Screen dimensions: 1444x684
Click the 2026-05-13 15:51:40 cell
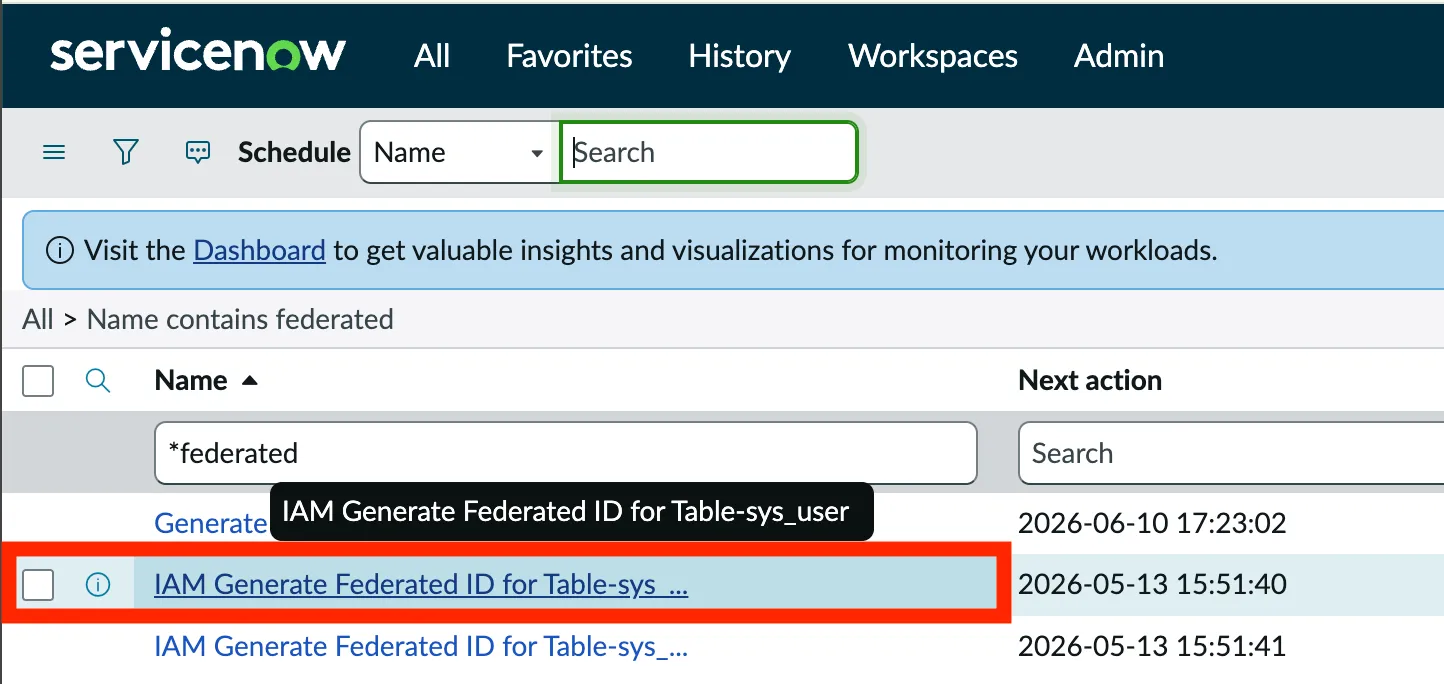click(x=1152, y=585)
